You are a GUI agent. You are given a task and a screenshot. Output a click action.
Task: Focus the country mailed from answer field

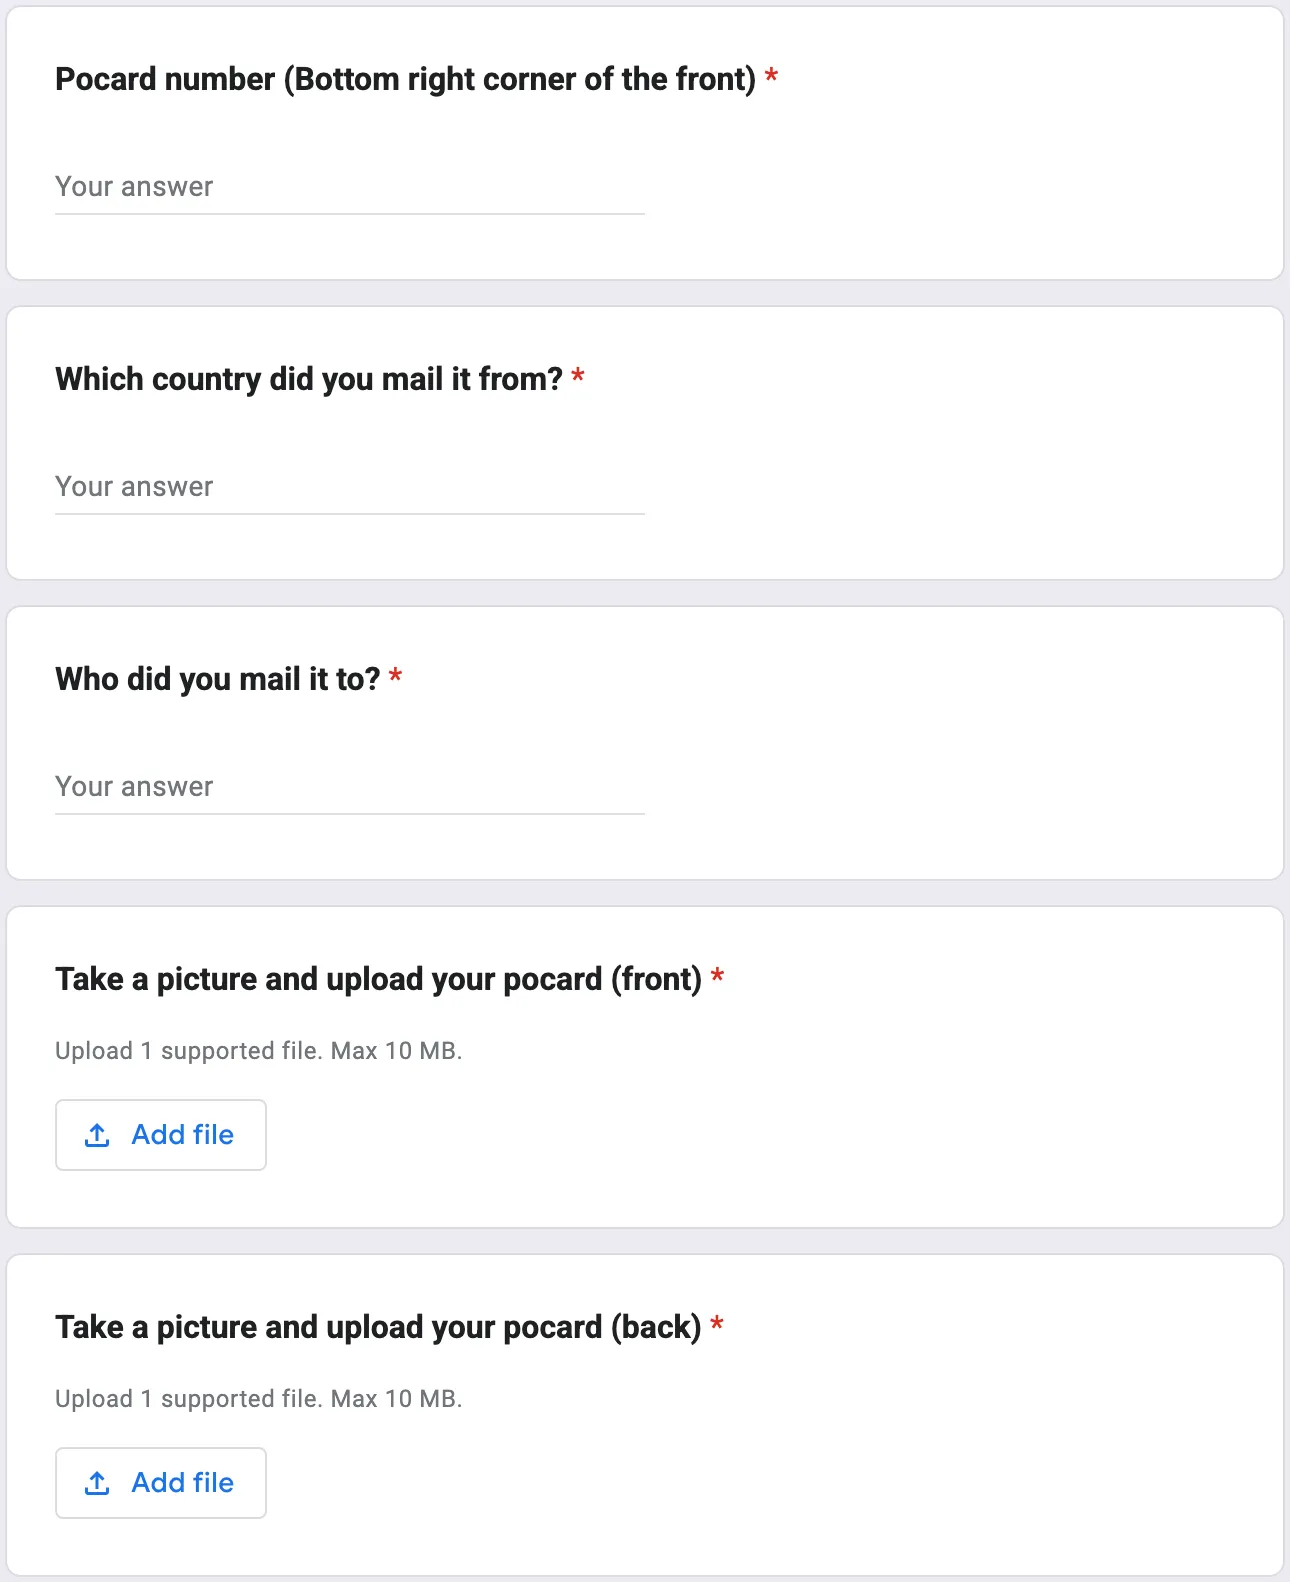[350, 487]
